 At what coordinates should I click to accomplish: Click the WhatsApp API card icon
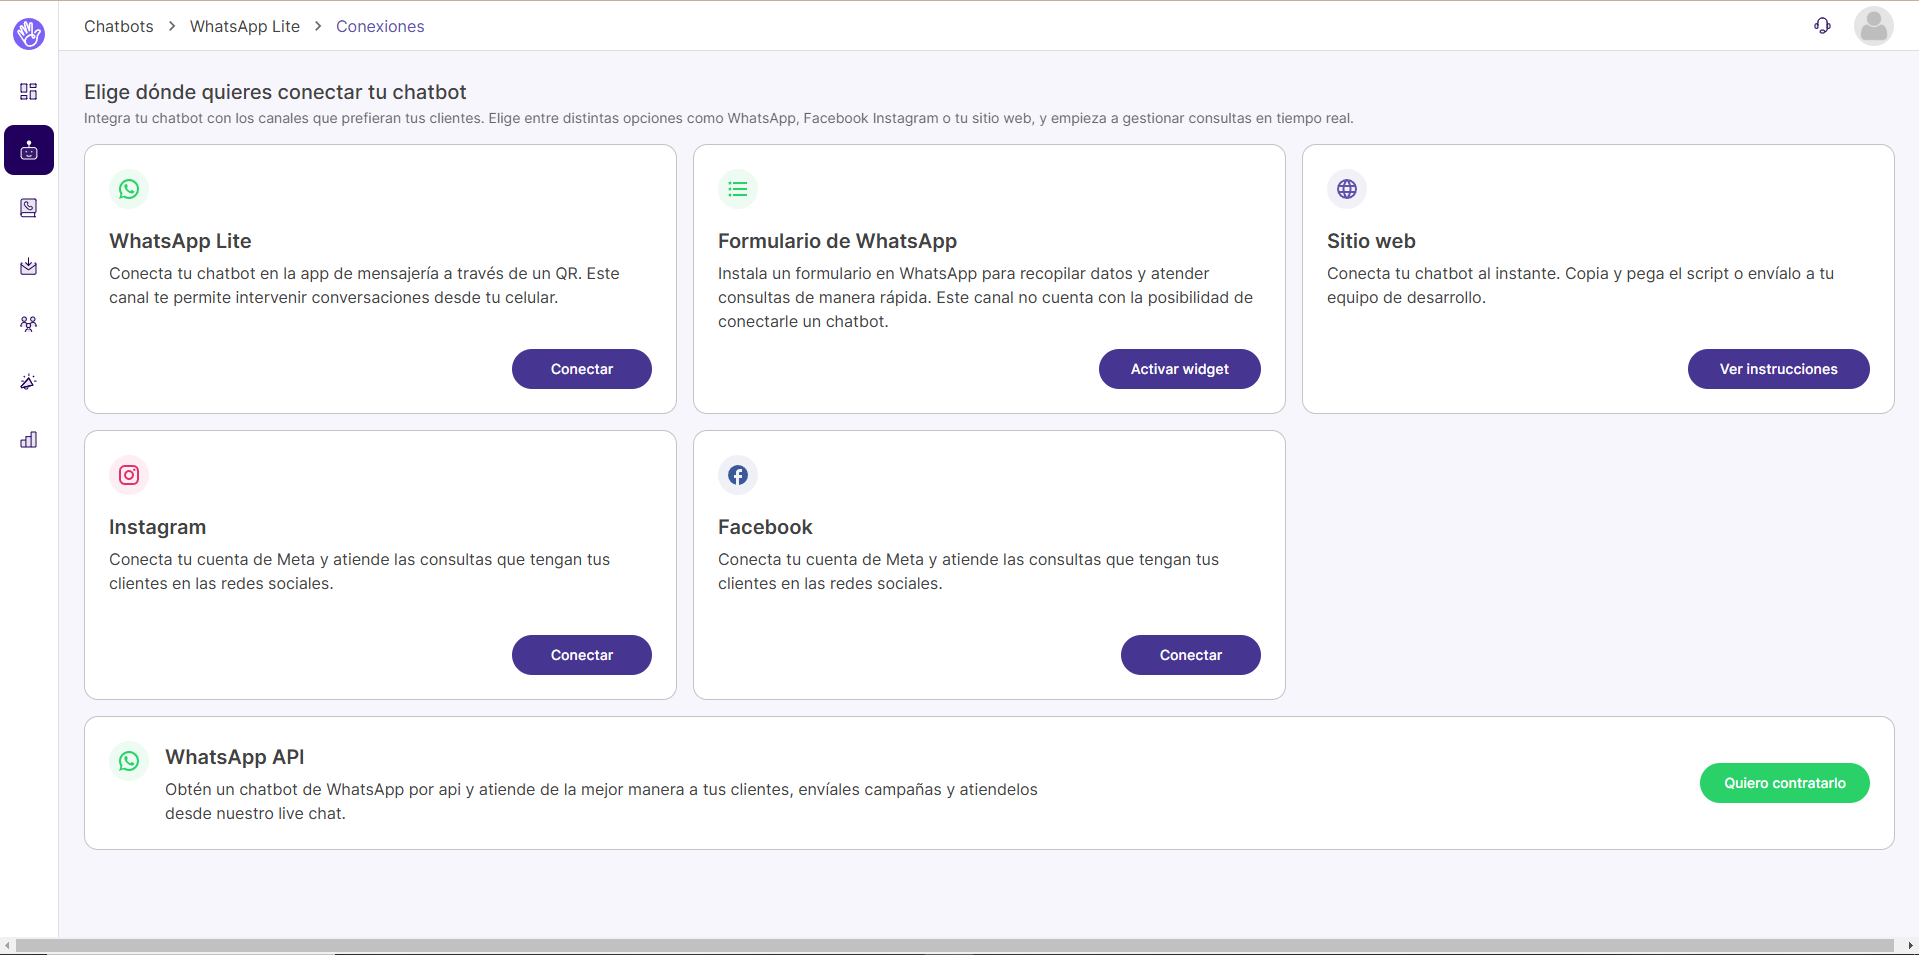(x=129, y=761)
